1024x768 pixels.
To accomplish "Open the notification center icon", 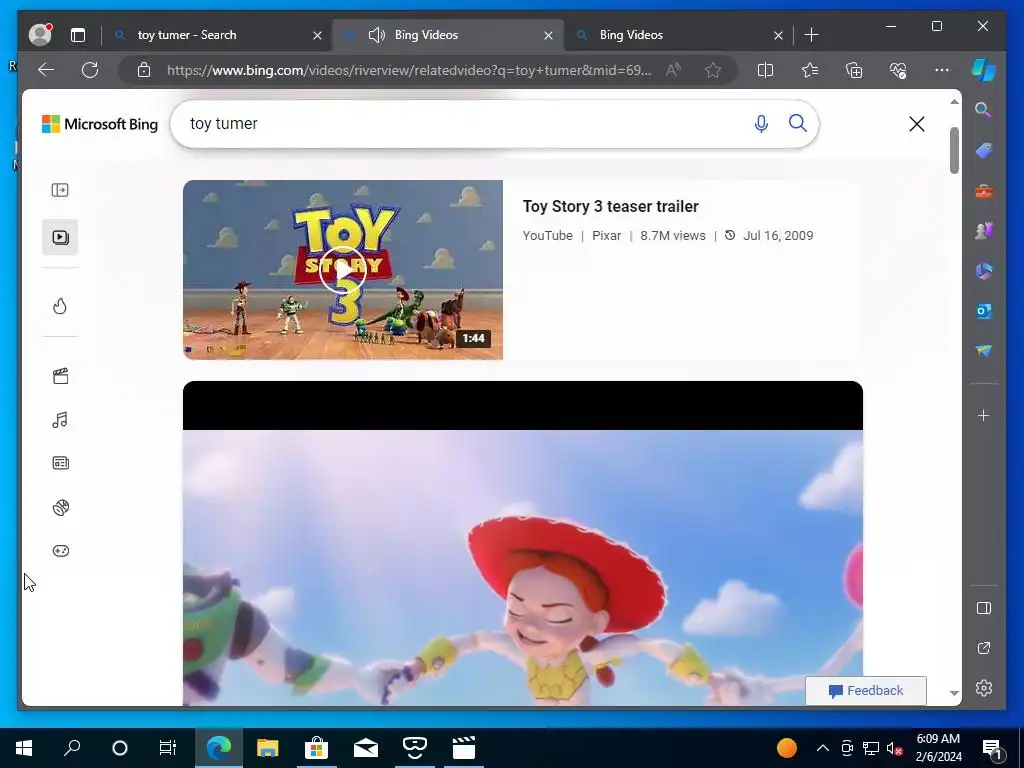I will pyautogui.click(x=993, y=749).
